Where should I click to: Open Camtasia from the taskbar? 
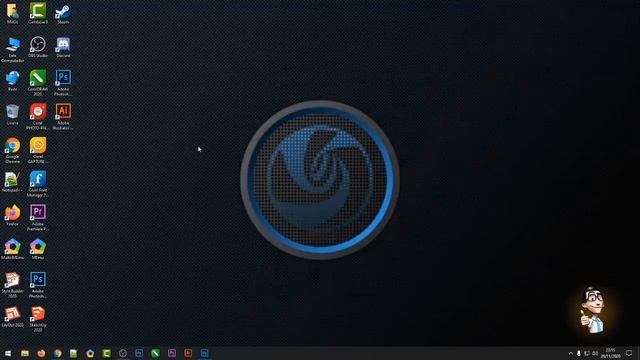click(107, 353)
